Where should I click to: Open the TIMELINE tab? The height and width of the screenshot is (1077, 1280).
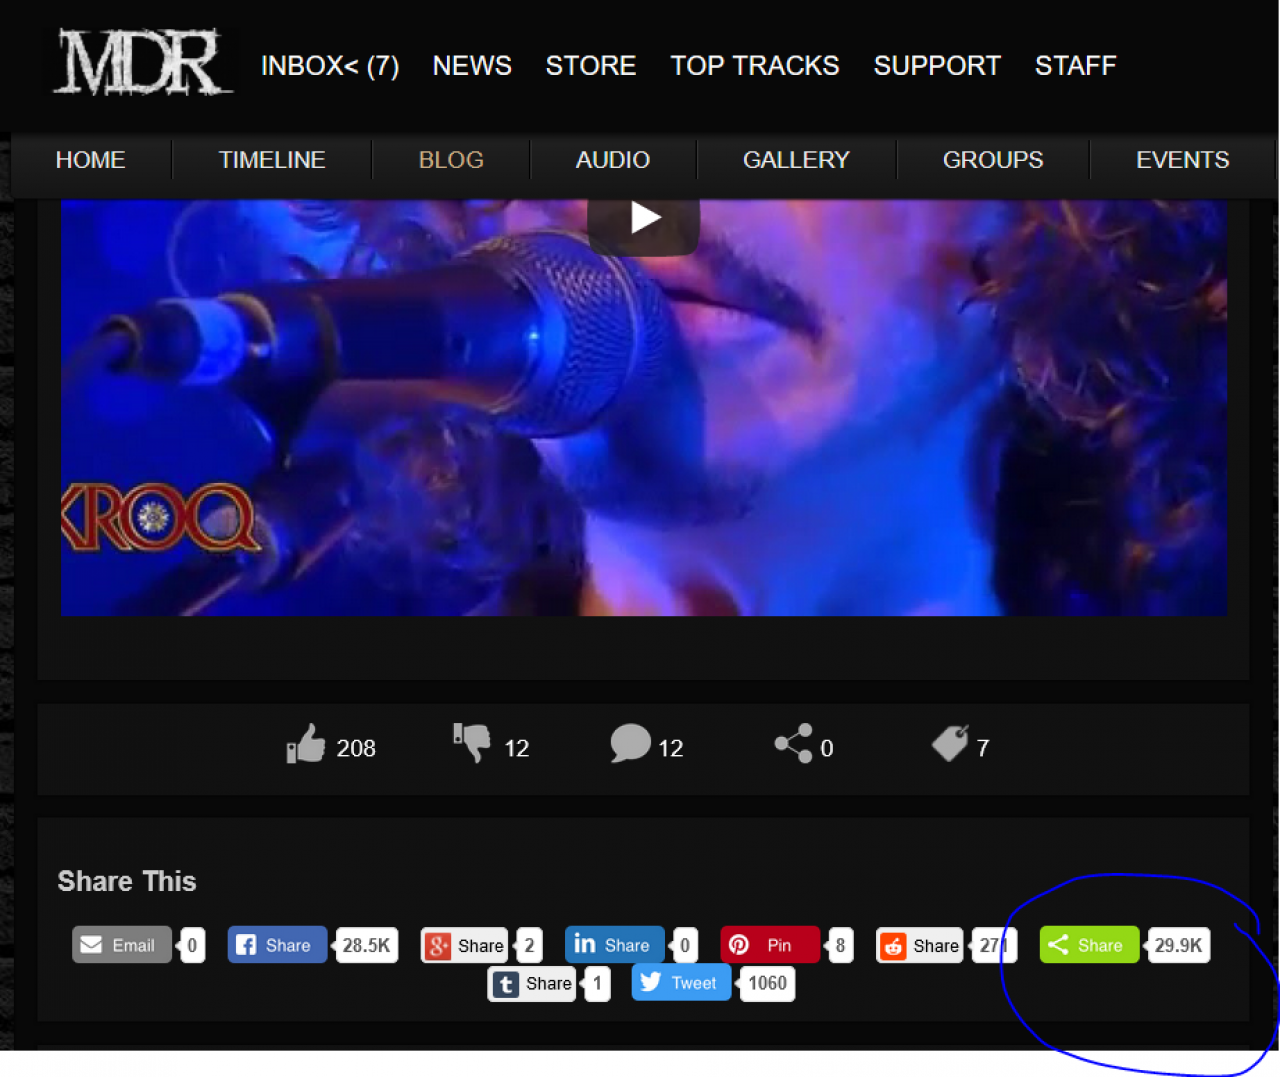pyautogui.click(x=272, y=160)
